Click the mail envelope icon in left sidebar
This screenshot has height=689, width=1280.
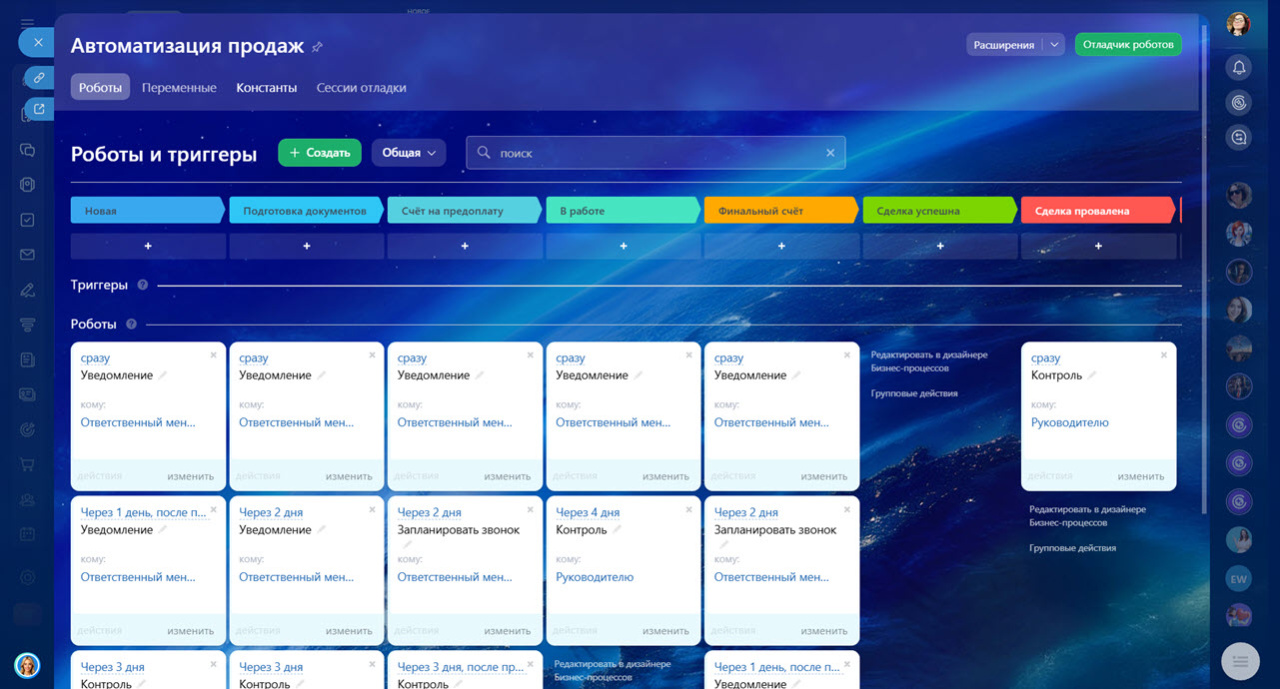tap(28, 255)
